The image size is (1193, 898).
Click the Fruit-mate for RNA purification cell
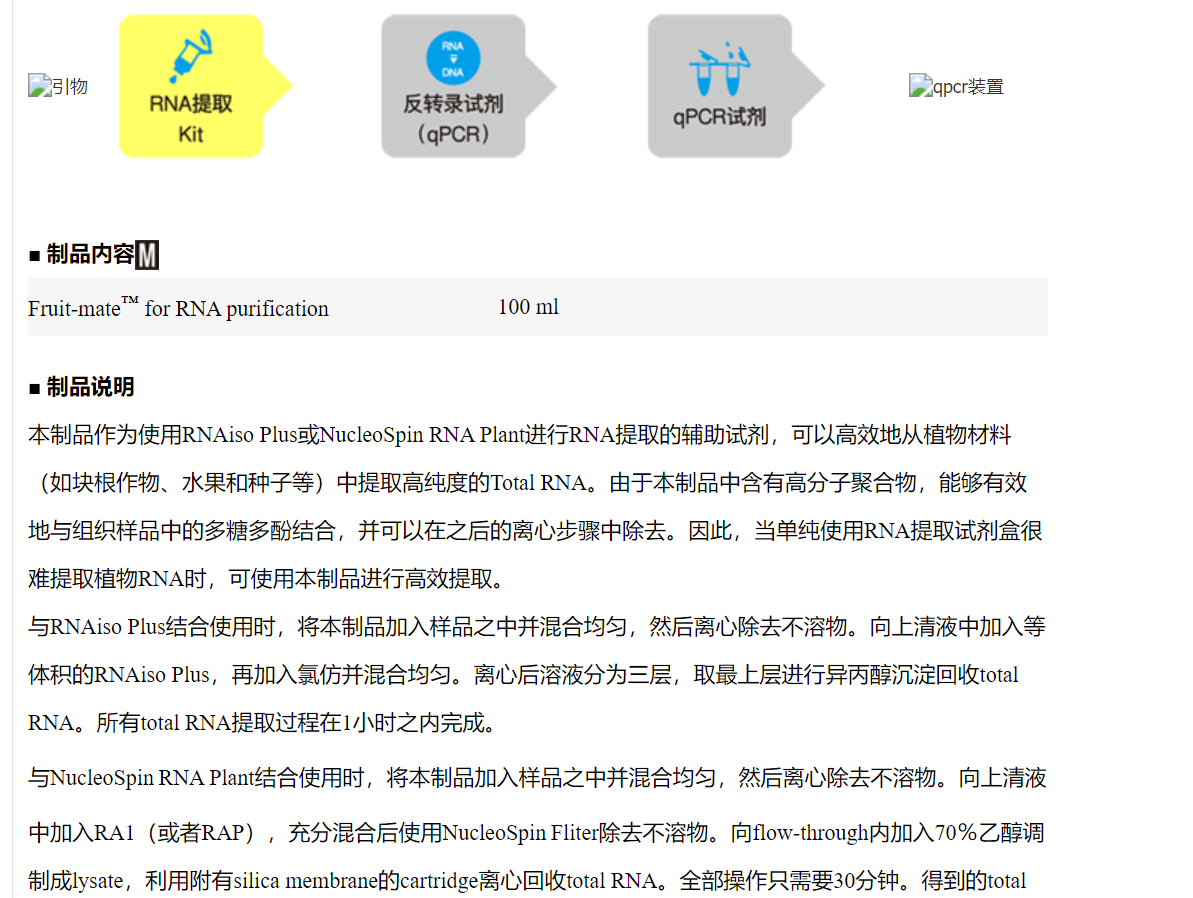tap(178, 309)
